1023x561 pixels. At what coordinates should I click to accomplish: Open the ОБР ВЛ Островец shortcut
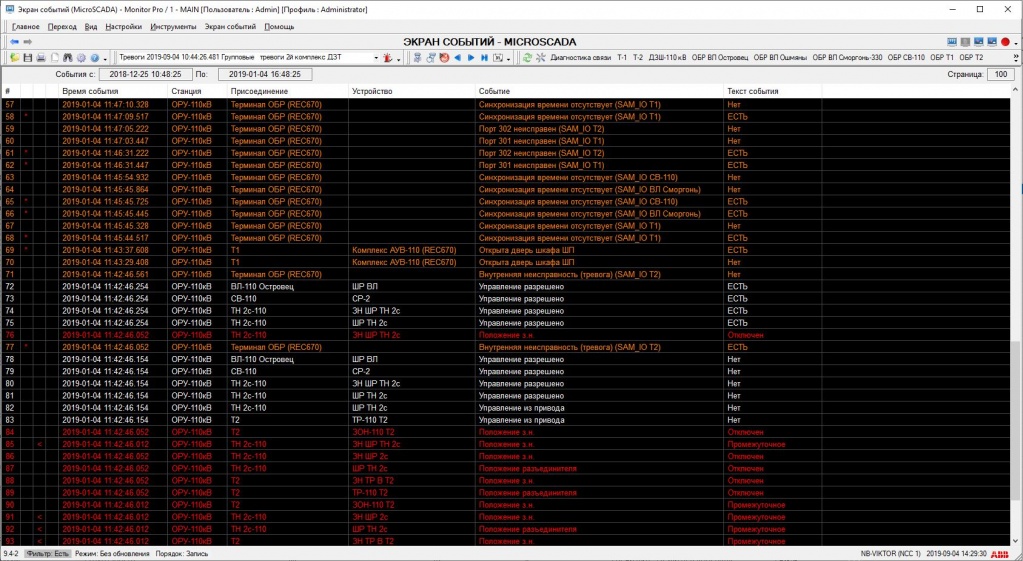pos(720,57)
